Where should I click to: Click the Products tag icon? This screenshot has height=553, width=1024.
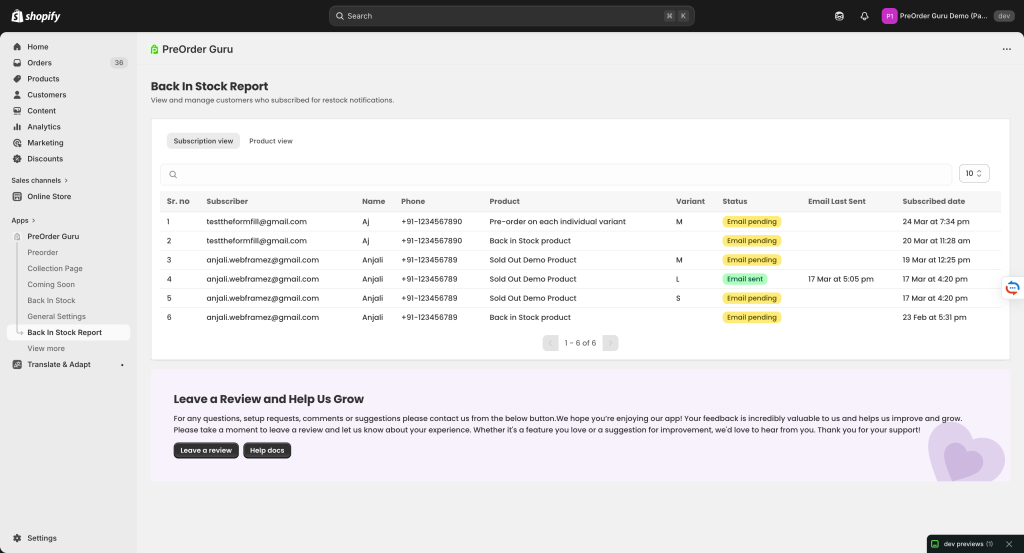[x=17, y=79]
